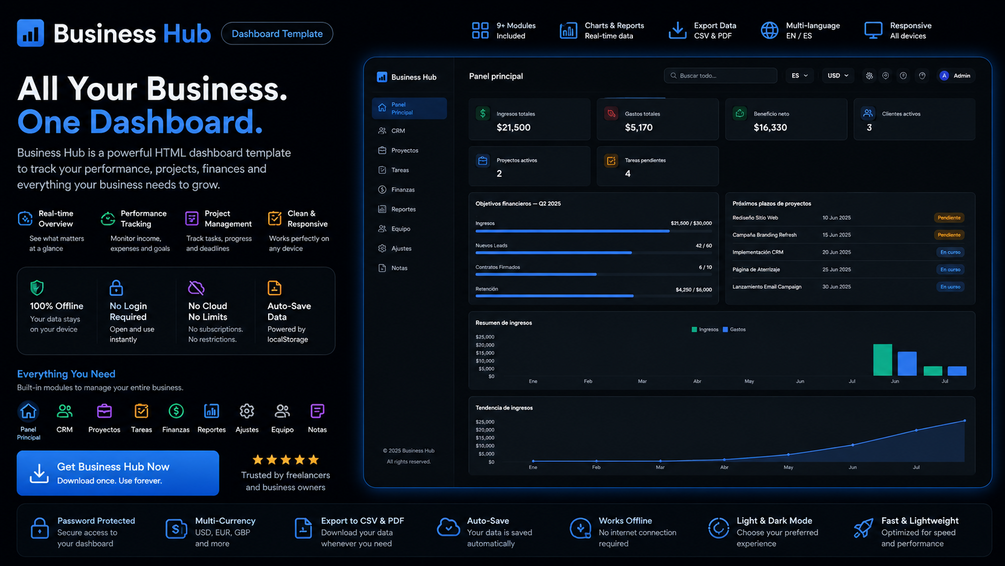Click the Ajustes gear module icon
The image size is (1005, 566).
(247, 411)
